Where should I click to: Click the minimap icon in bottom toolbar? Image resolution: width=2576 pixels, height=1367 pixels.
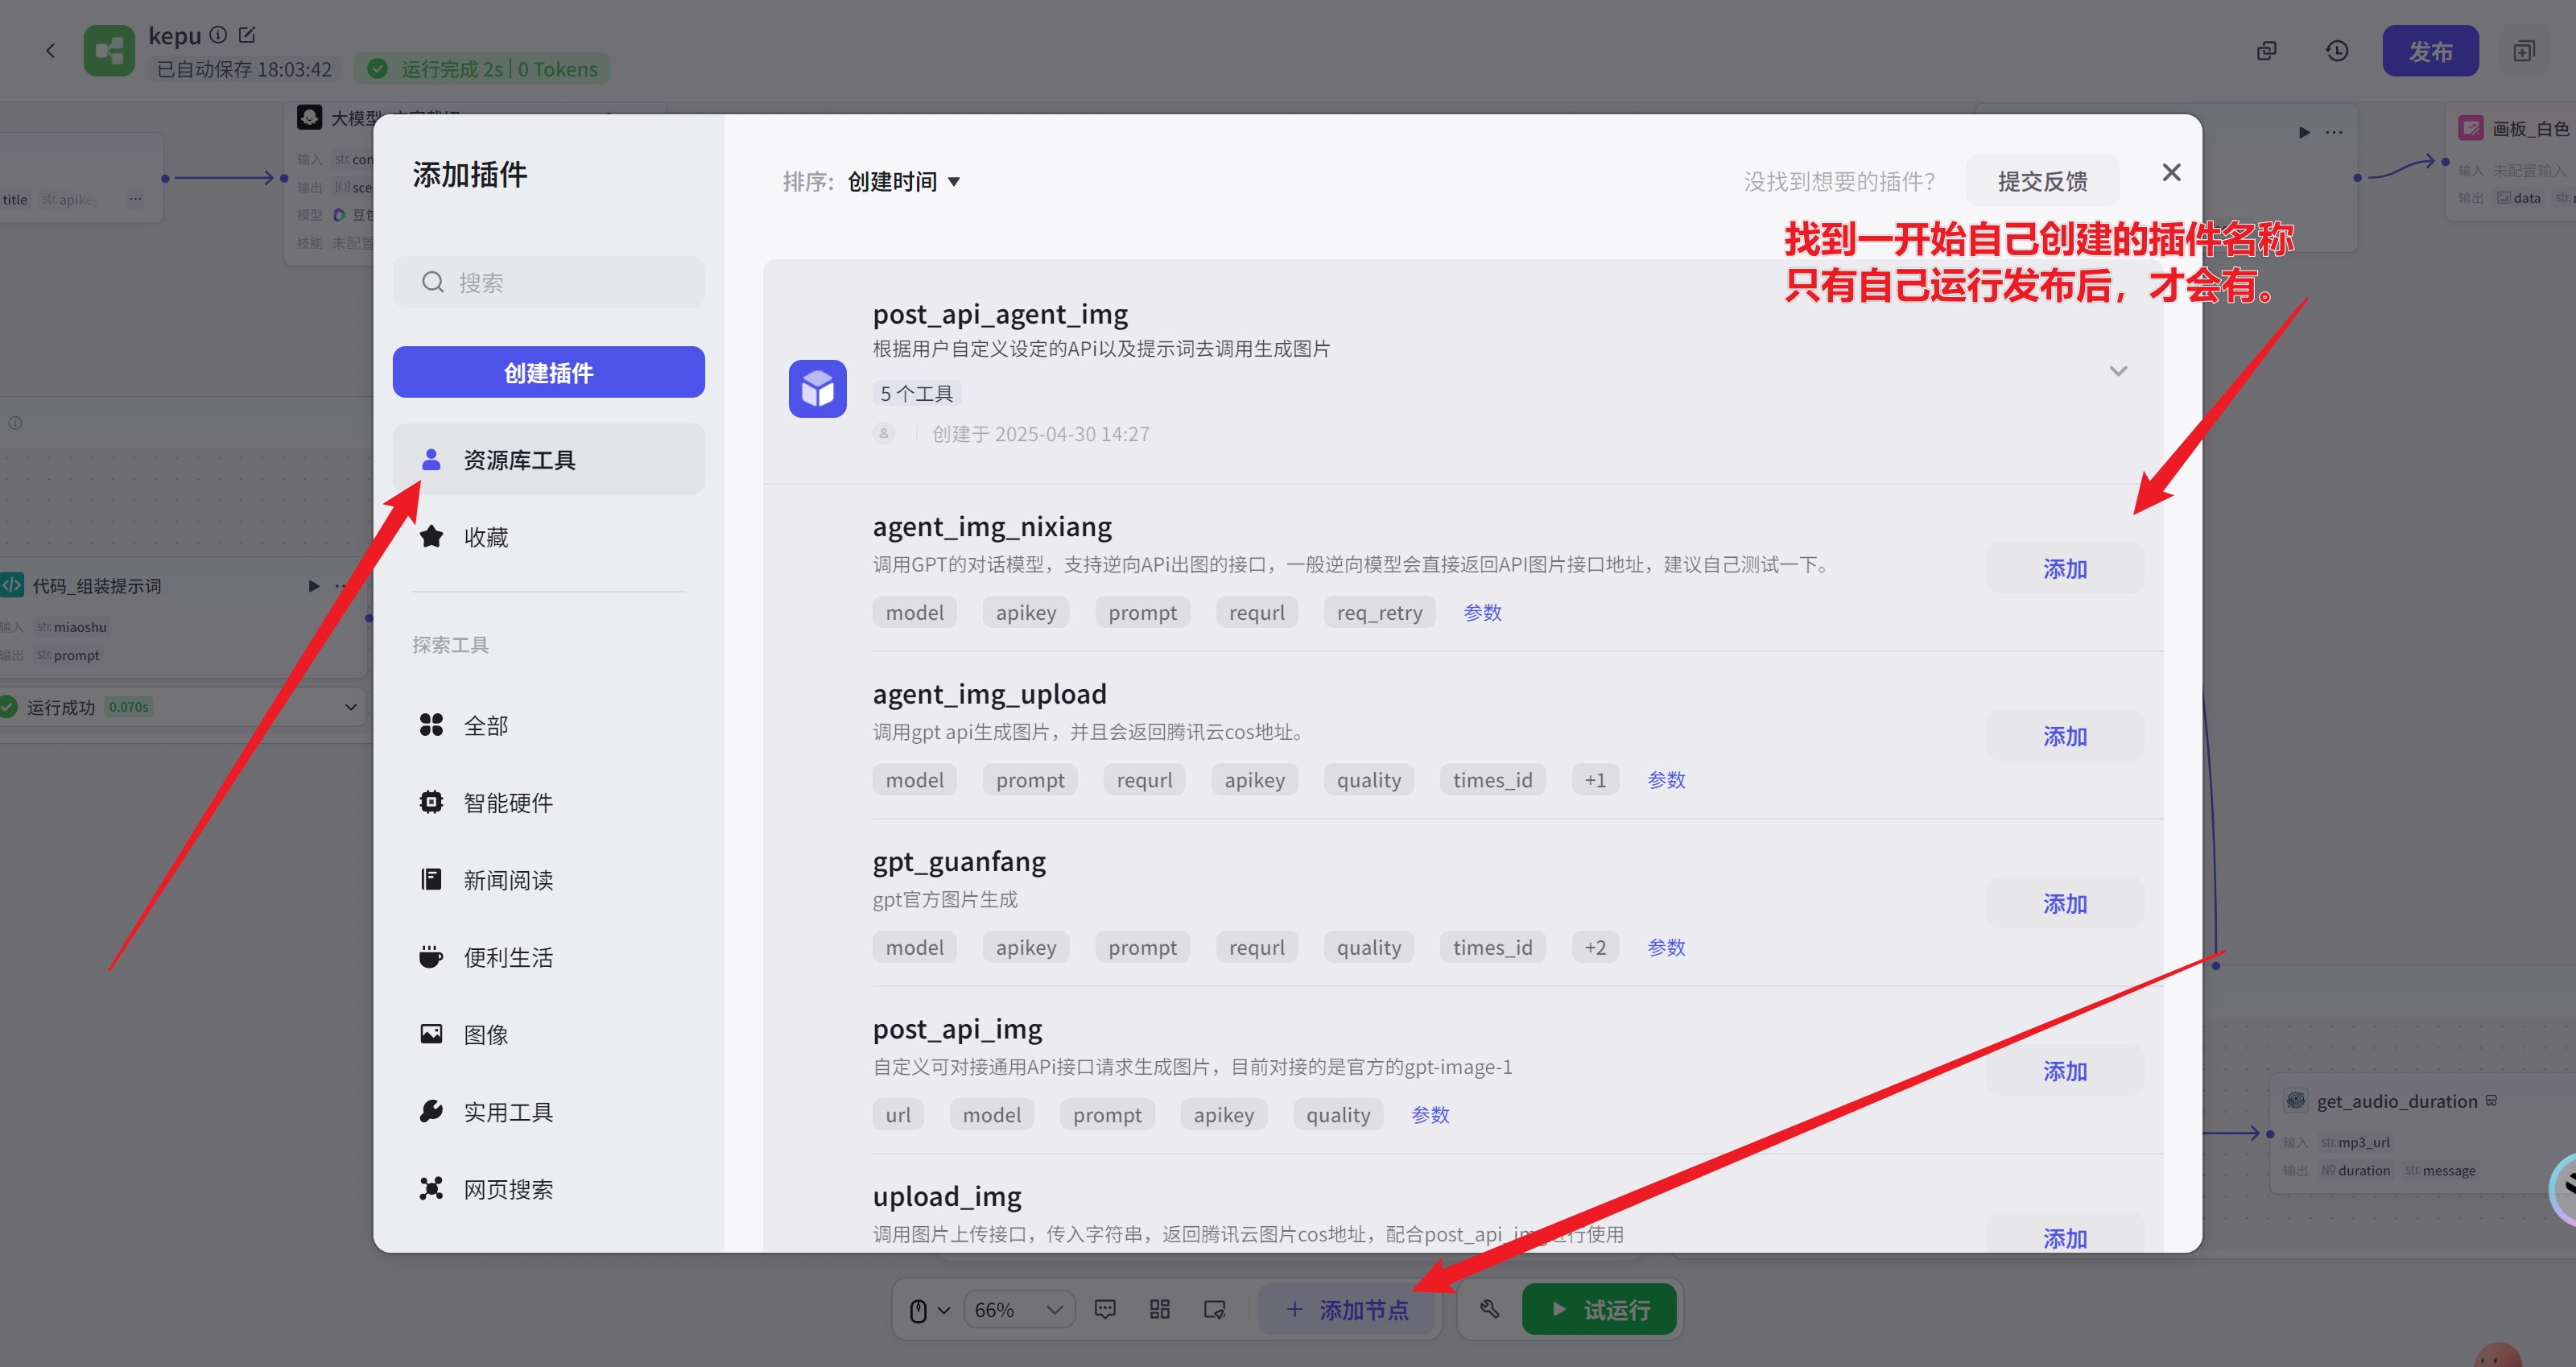pos(1214,1309)
